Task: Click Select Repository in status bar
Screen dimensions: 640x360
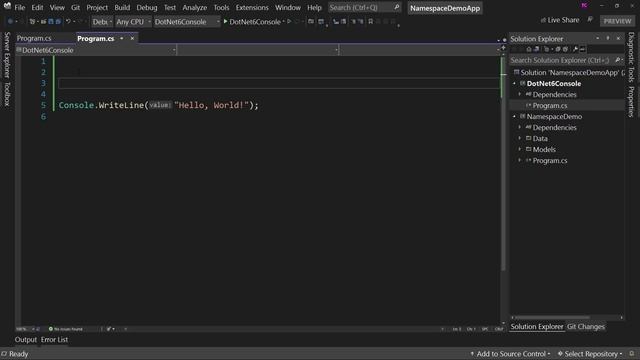Action: pyautogui.click(x=590, y=354)
